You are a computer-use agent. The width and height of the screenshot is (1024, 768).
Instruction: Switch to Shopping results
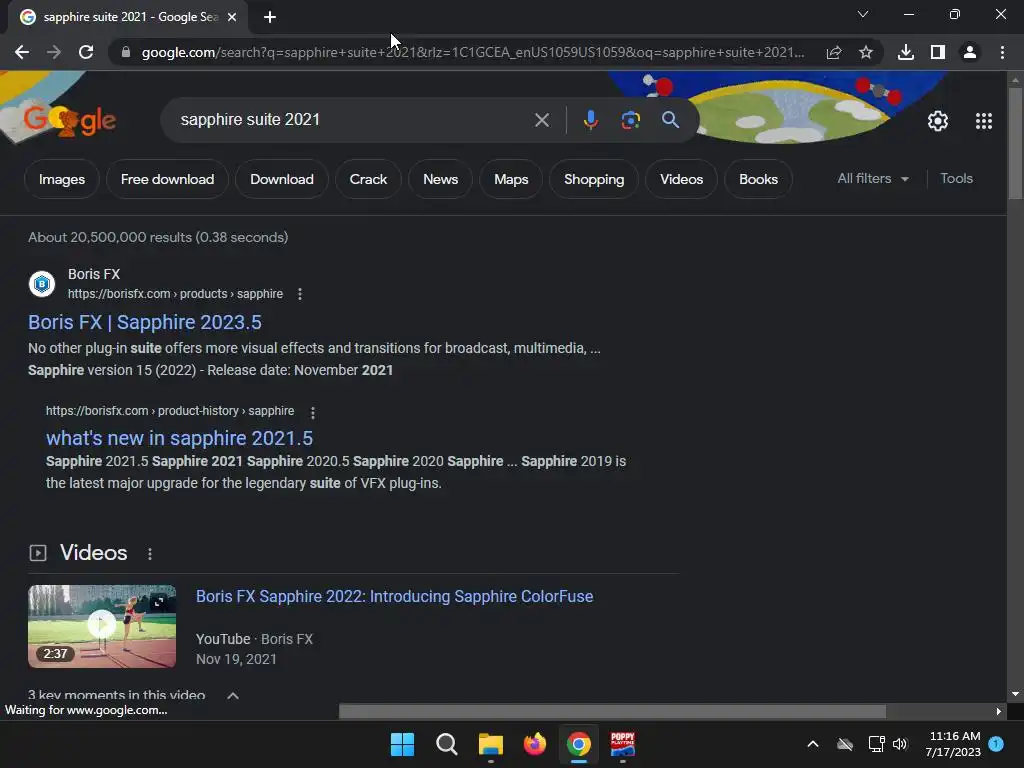click(594, 179)
